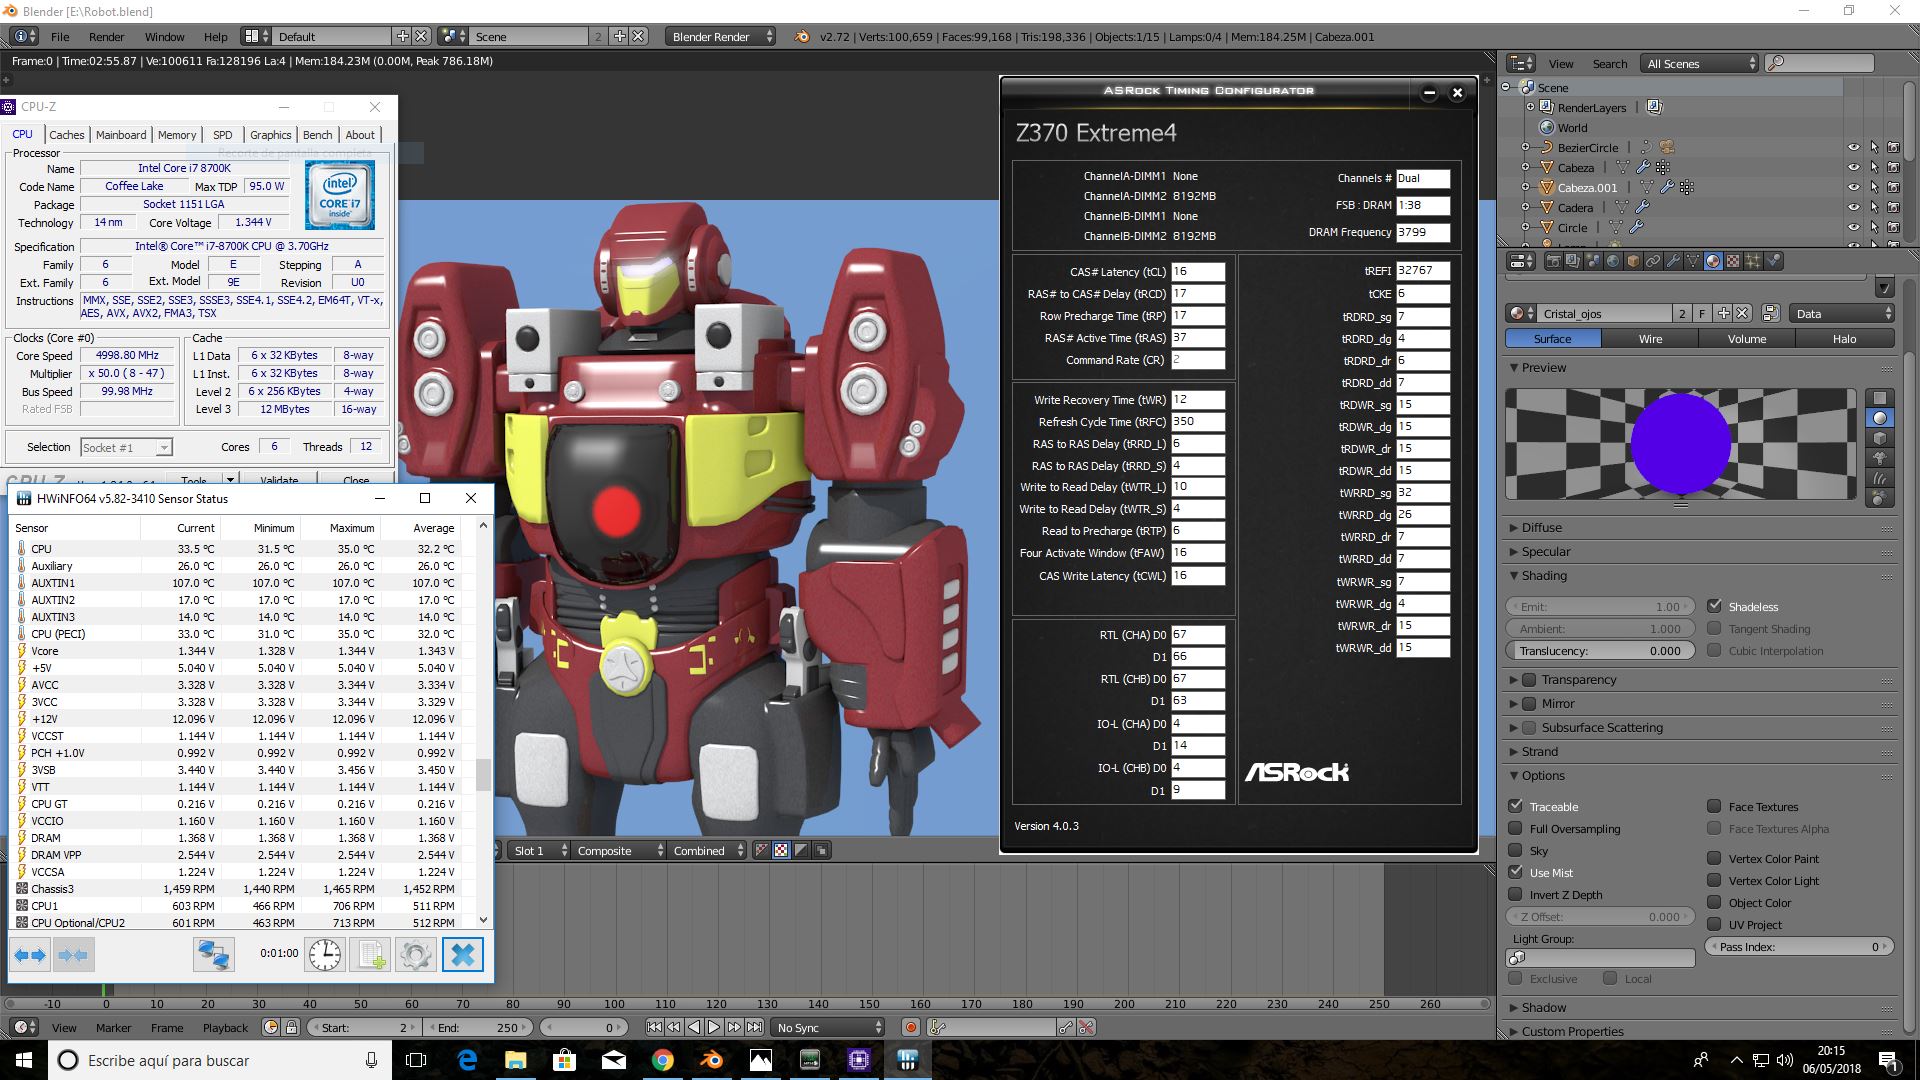Open the Modifiers properties wrench icon
1920x1080 pixels.
coord(1673,262)
